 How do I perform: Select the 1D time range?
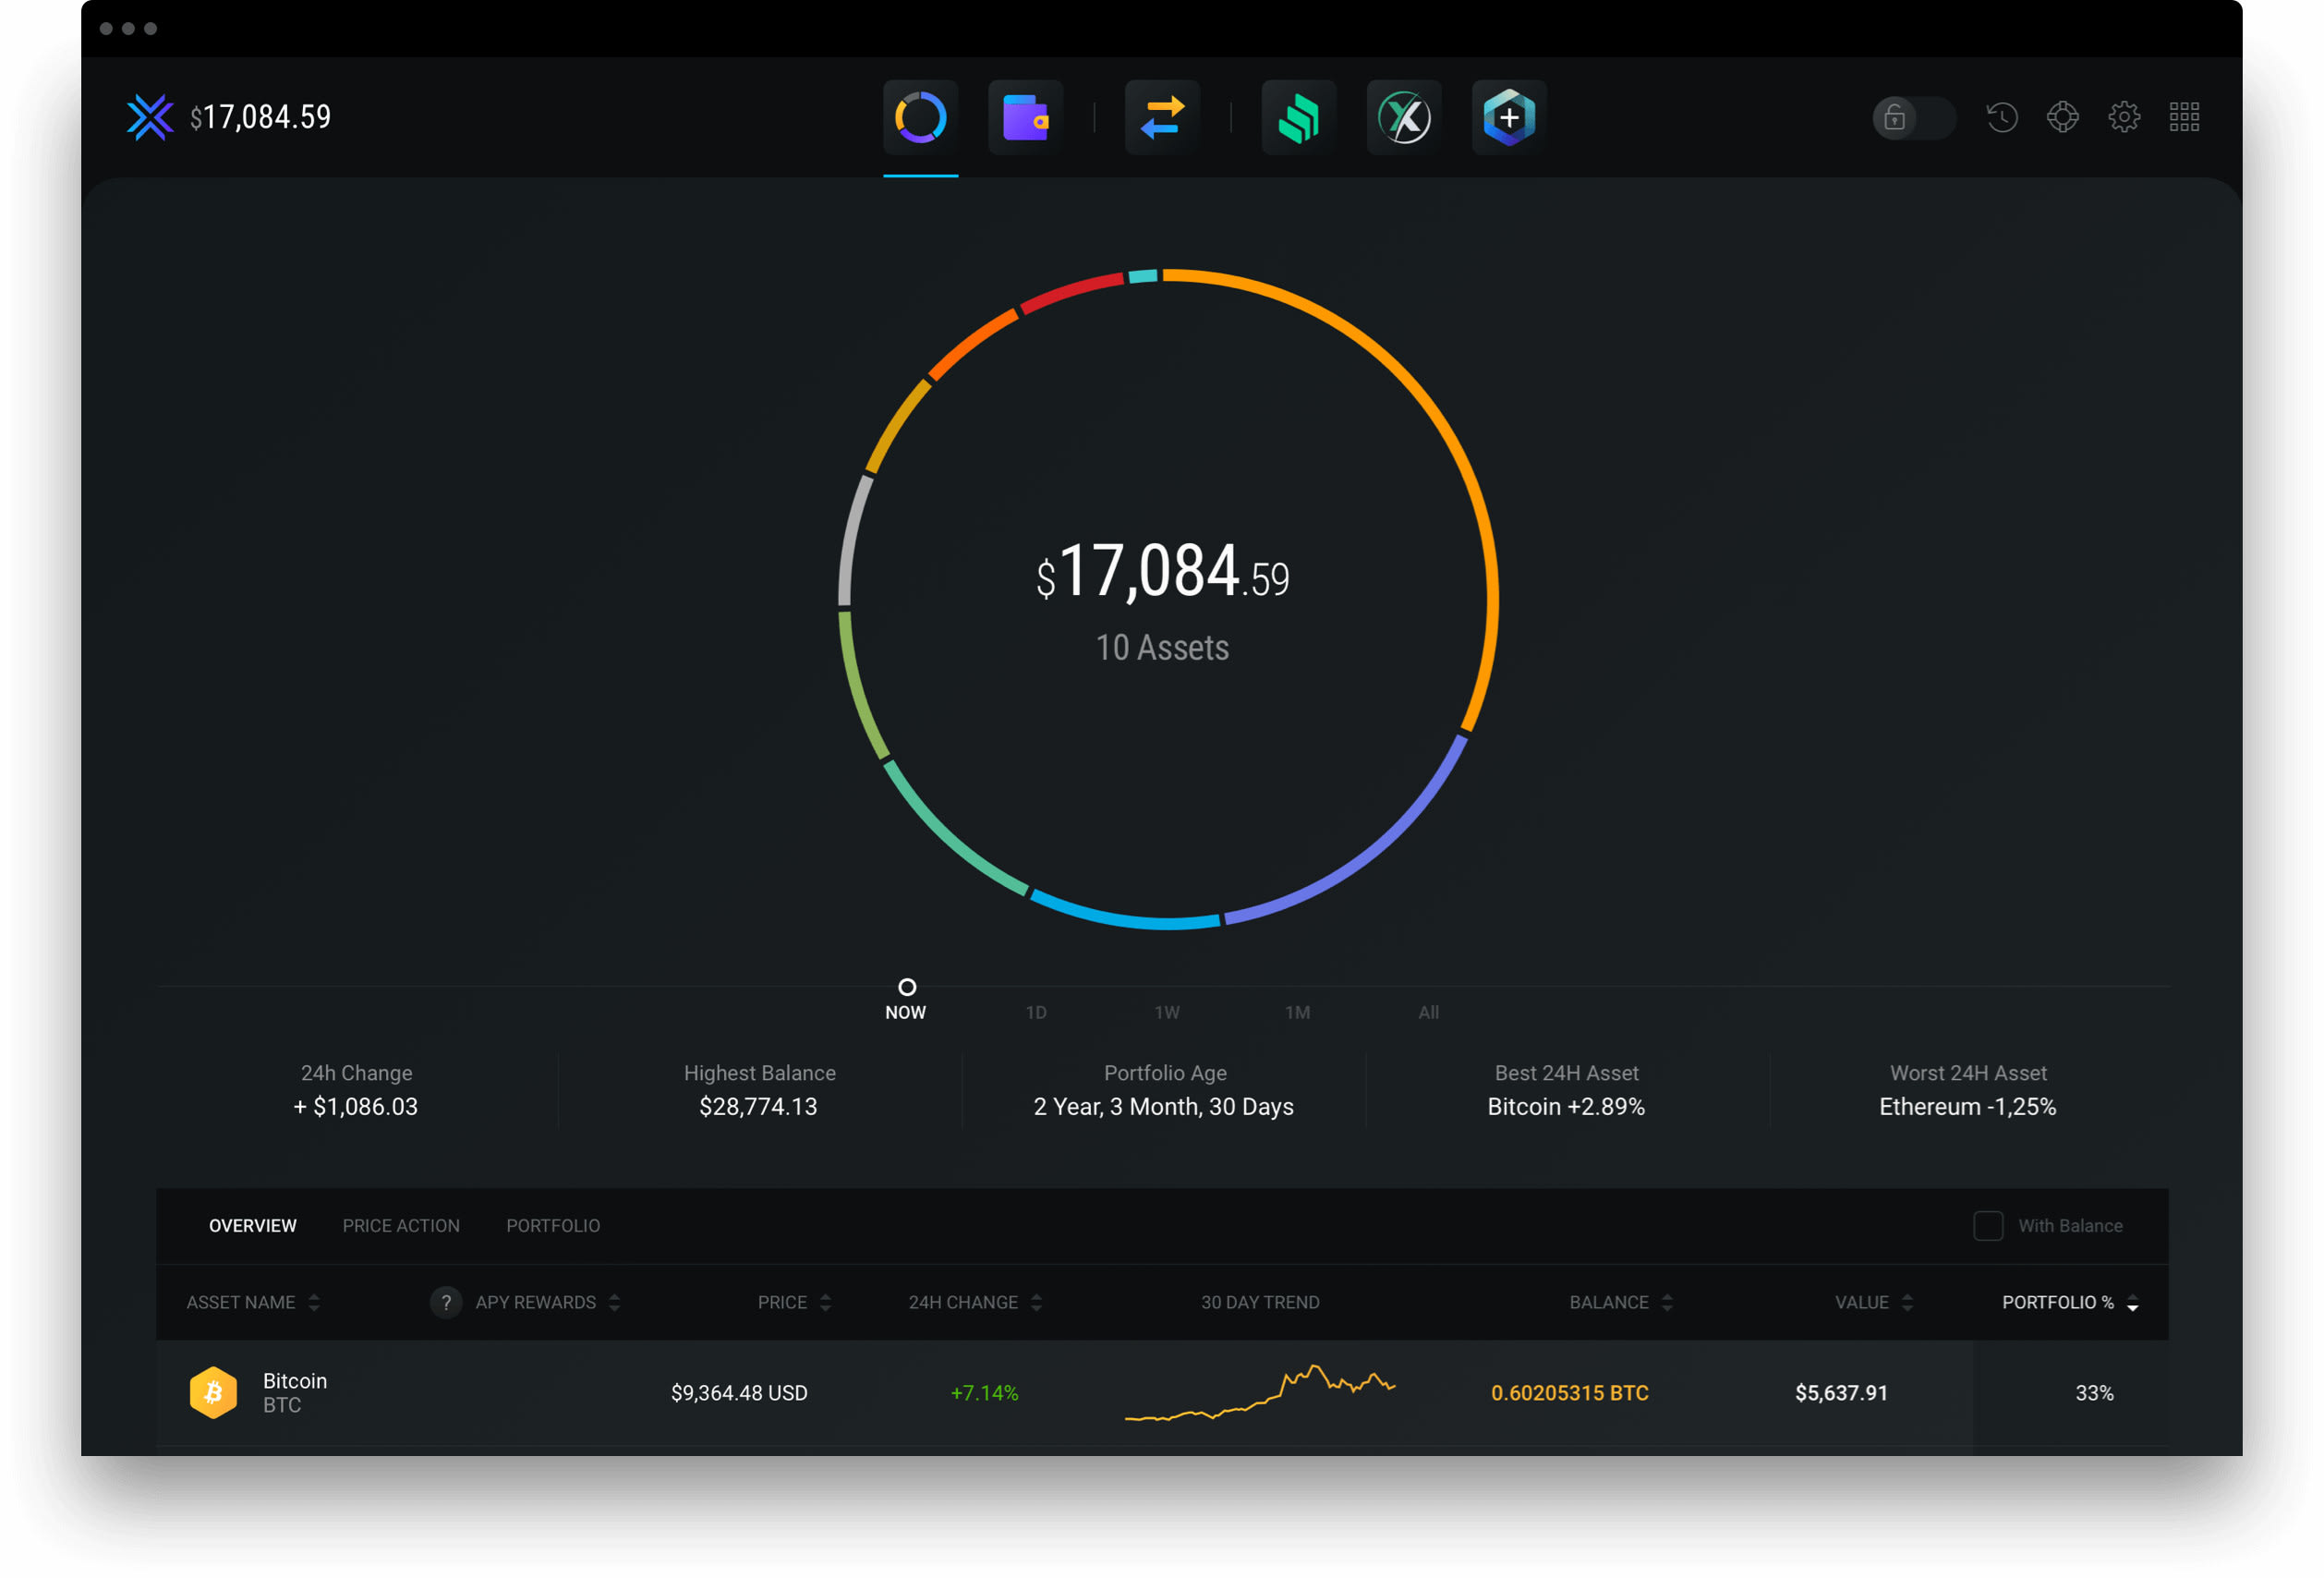click(1036, 1012)
